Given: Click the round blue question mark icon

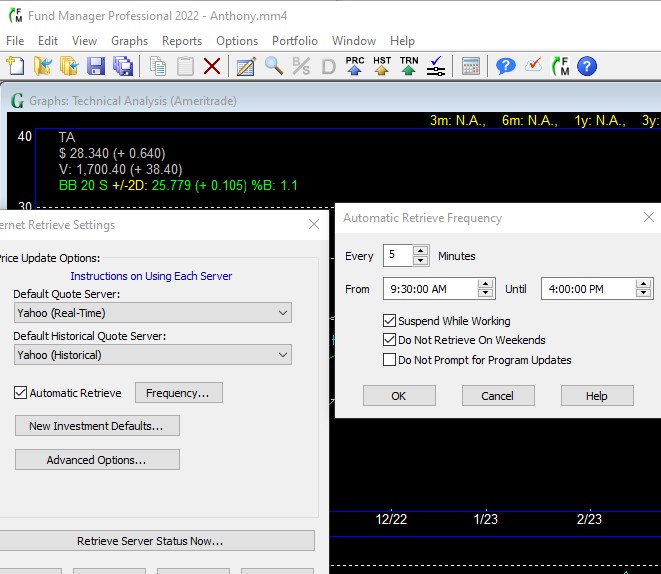Looking at the screenshot, I should 587,66.
